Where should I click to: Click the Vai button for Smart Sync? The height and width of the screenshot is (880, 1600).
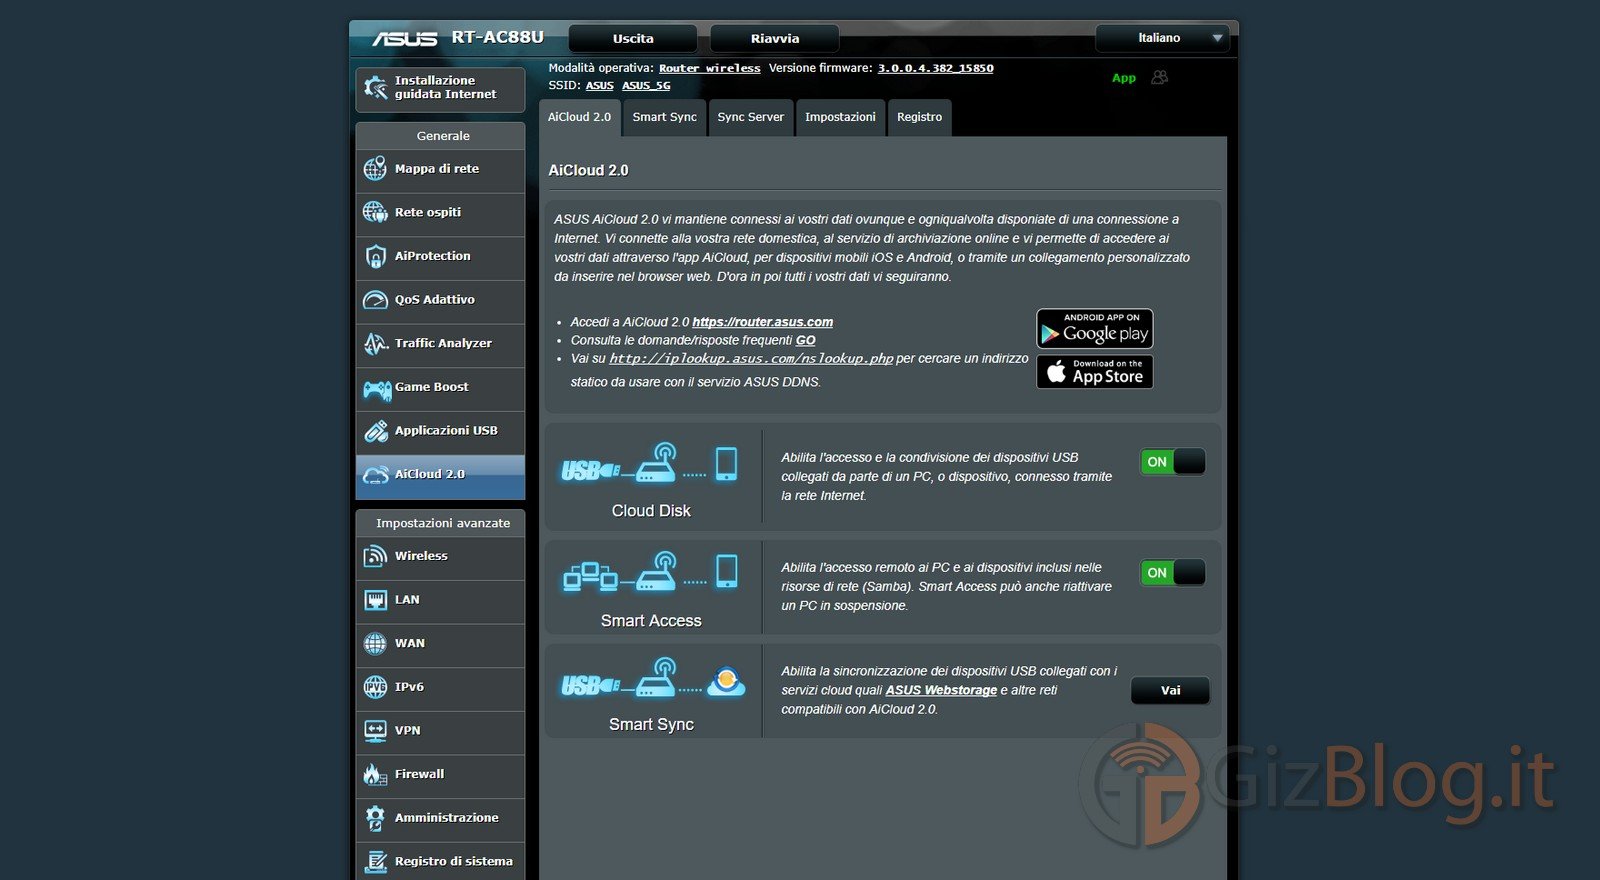[x=1170, y=691]
